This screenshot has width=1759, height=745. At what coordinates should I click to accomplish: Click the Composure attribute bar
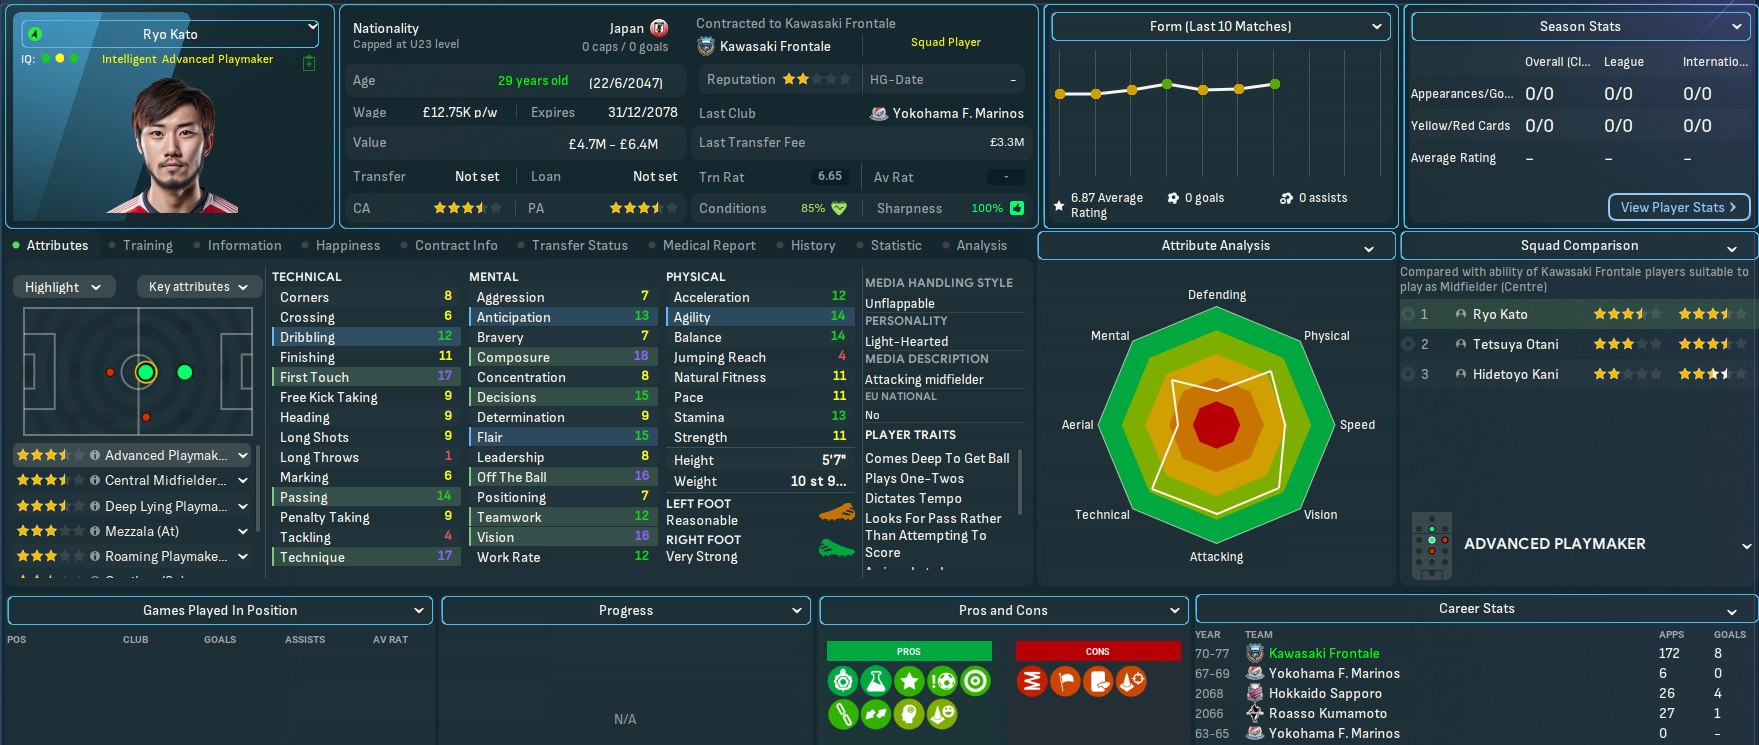click(562, 357)
